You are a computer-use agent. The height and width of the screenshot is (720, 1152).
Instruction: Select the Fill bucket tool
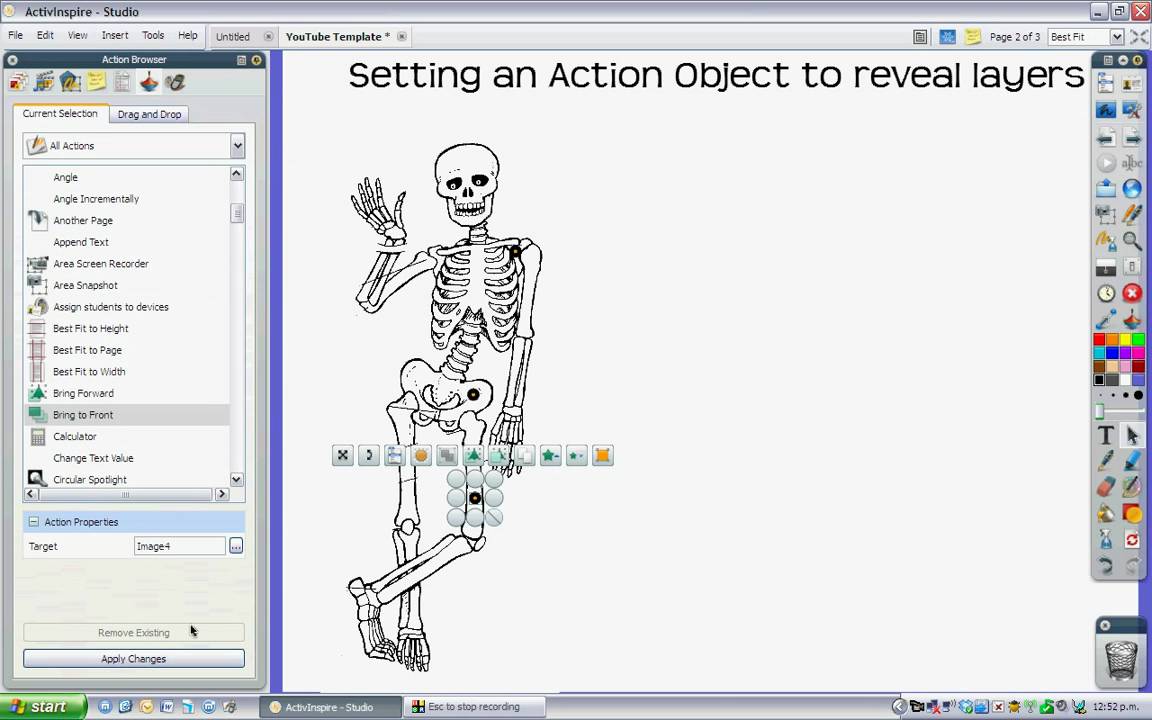(x=1106, y=514)
